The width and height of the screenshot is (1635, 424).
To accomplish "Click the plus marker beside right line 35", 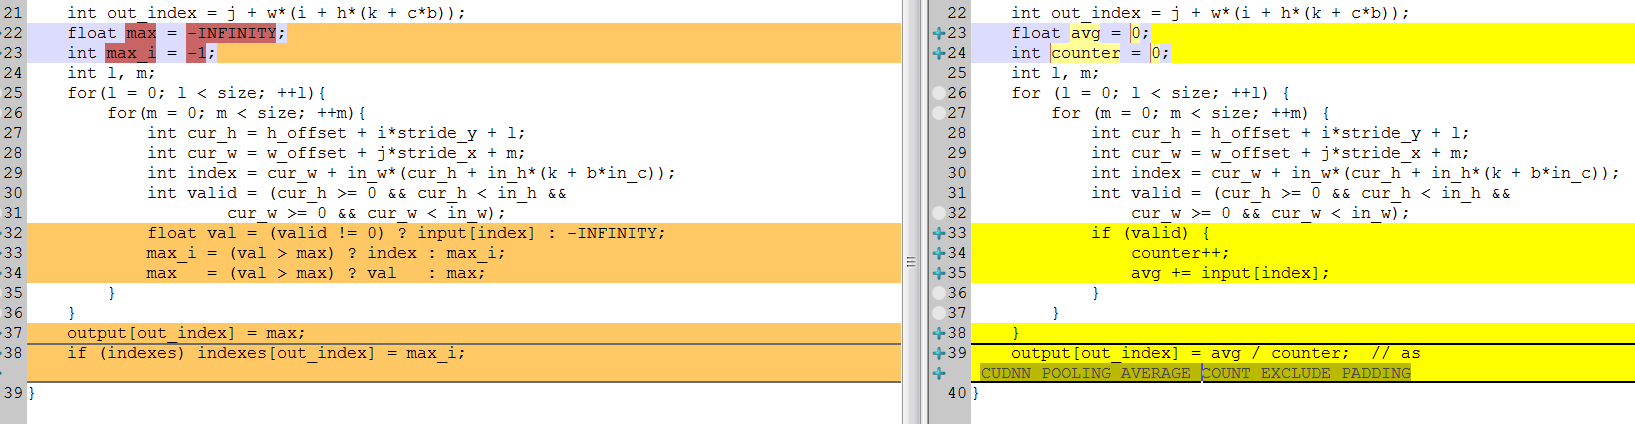I will coord(939,273).
